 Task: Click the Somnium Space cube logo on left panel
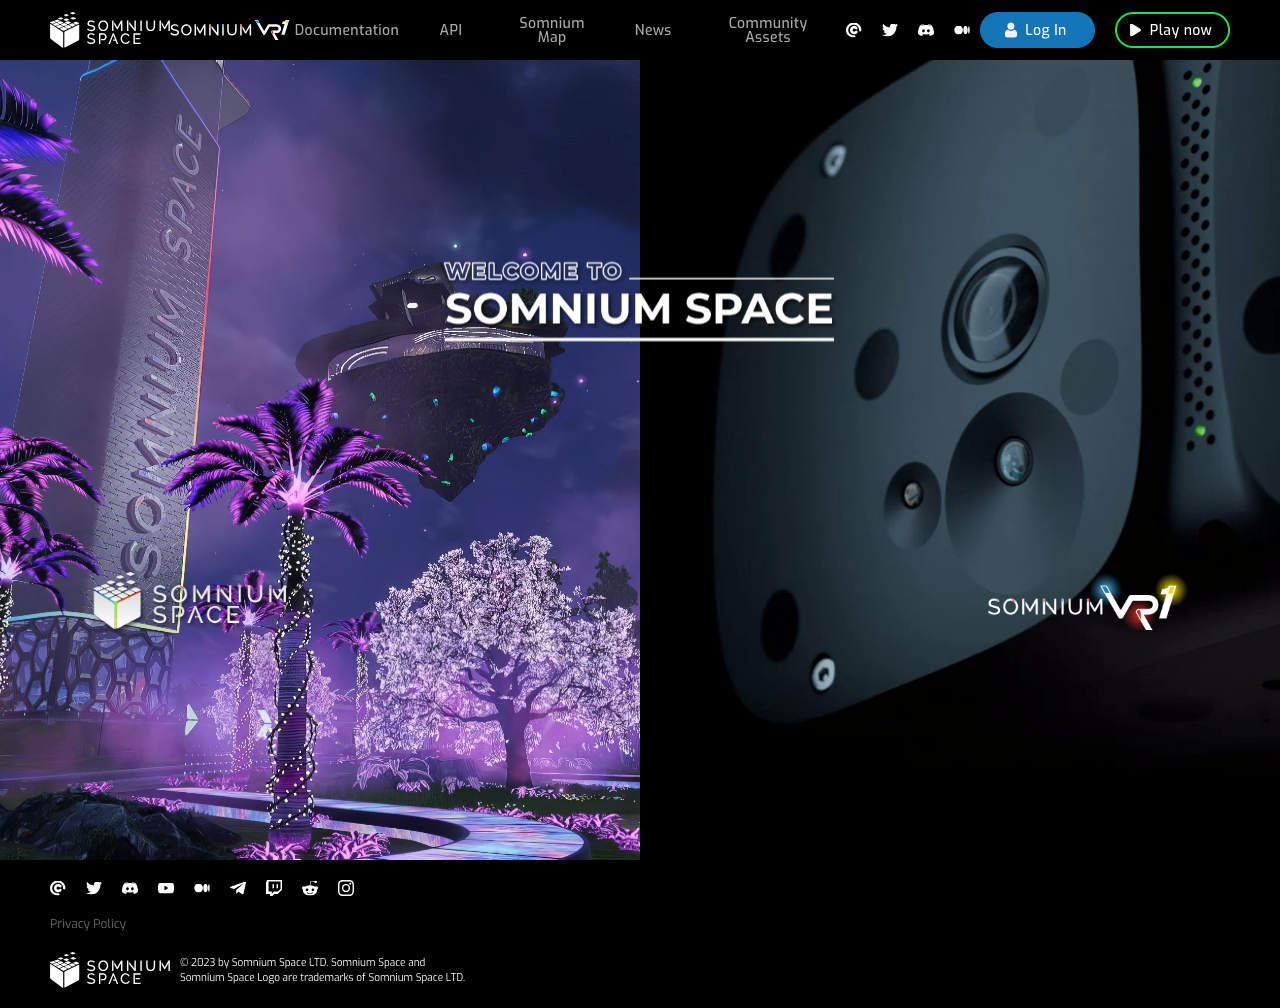(x=190, y=601)
